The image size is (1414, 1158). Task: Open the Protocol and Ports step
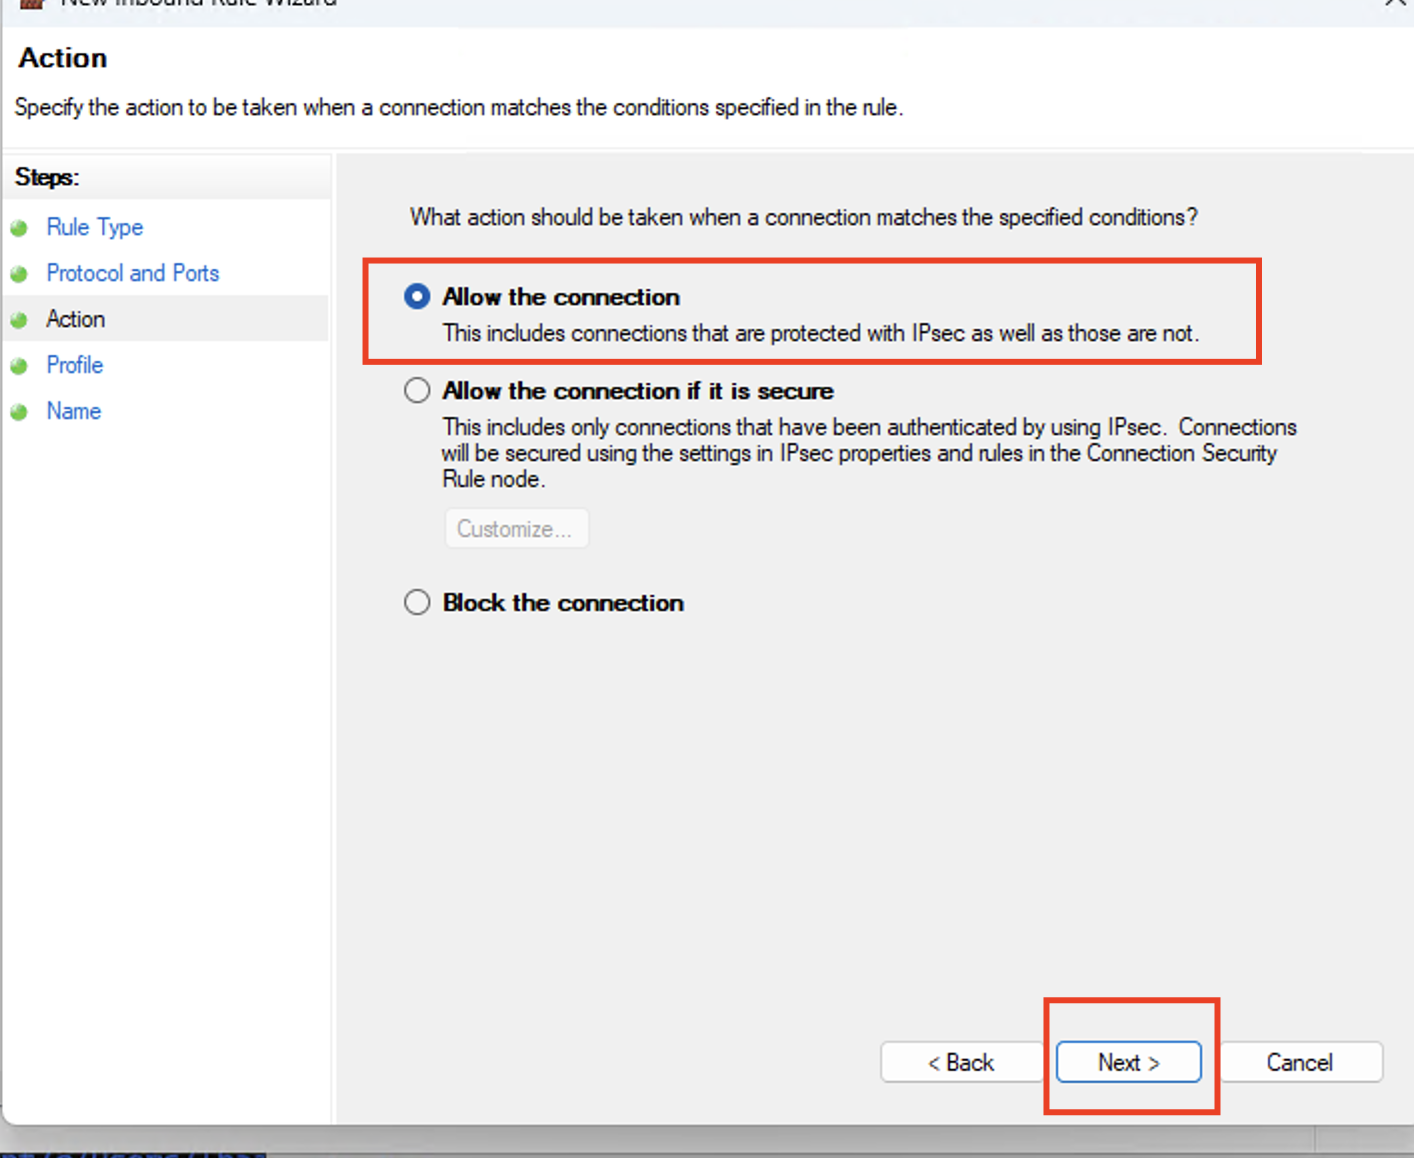coord(132,274)
